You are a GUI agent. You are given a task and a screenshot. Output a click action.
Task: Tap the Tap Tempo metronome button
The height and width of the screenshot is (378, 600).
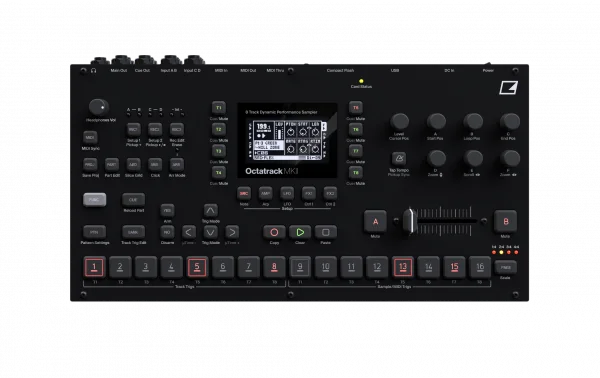point(399,158)
